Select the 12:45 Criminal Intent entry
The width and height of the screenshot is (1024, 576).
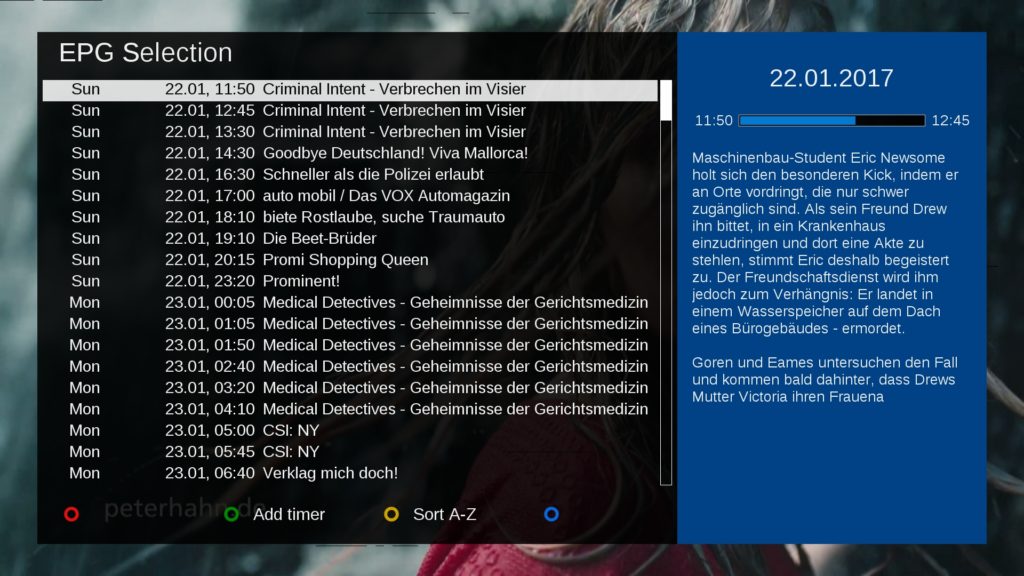tap(350, 110)
